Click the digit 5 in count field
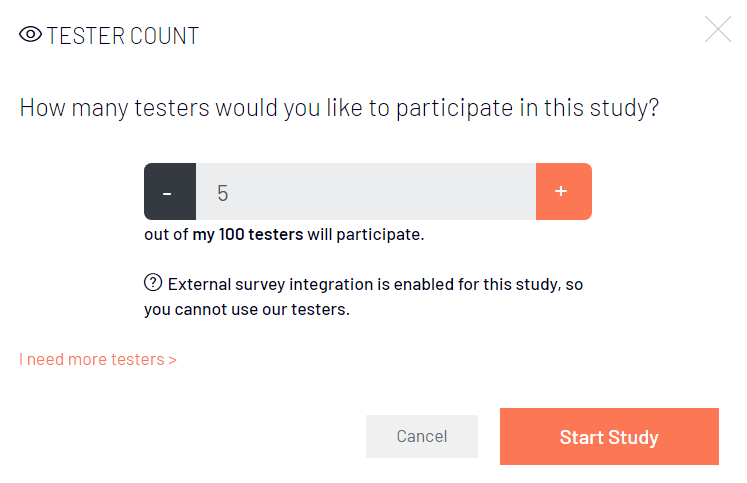The width and height of the screenshot is (747, 483). 222,193
